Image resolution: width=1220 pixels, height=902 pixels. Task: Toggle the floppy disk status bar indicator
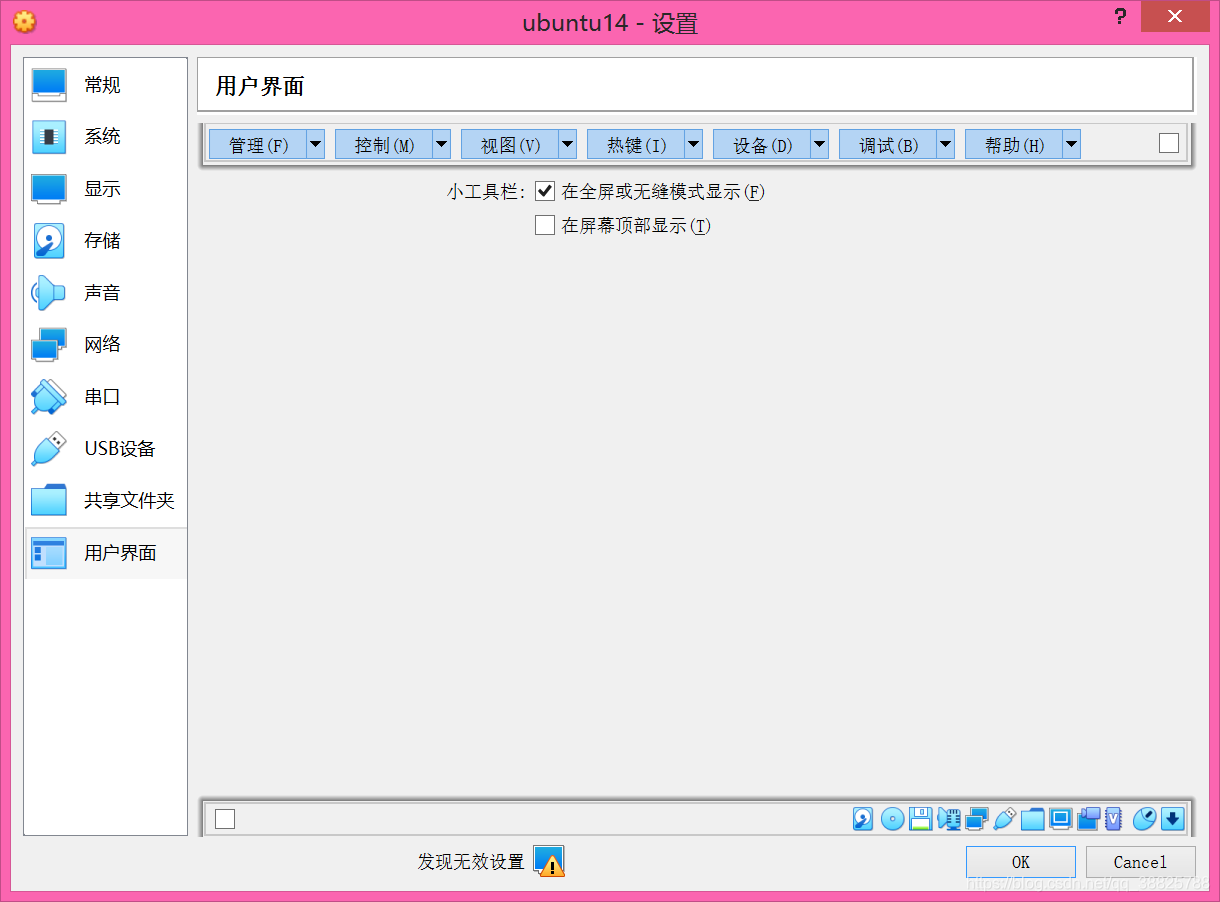(x=920, y=819)
